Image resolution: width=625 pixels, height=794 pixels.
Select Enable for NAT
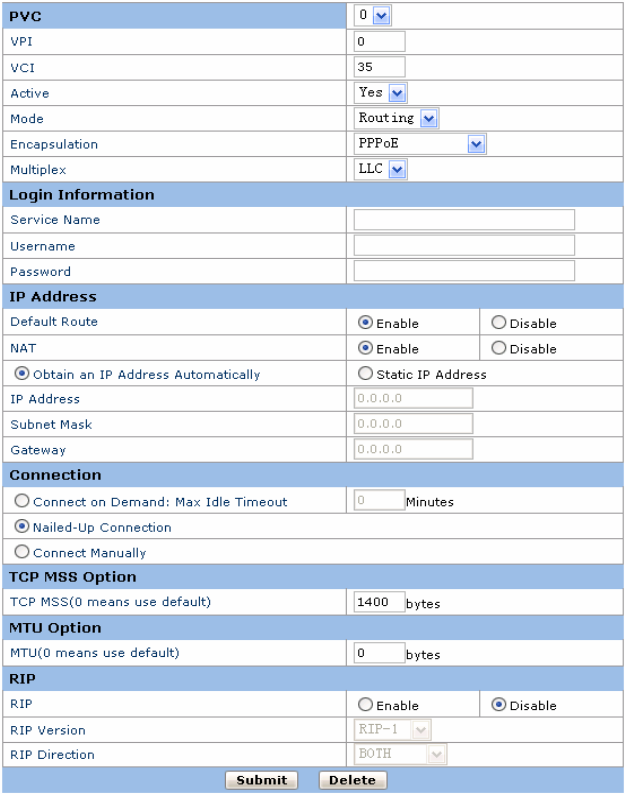365,348
